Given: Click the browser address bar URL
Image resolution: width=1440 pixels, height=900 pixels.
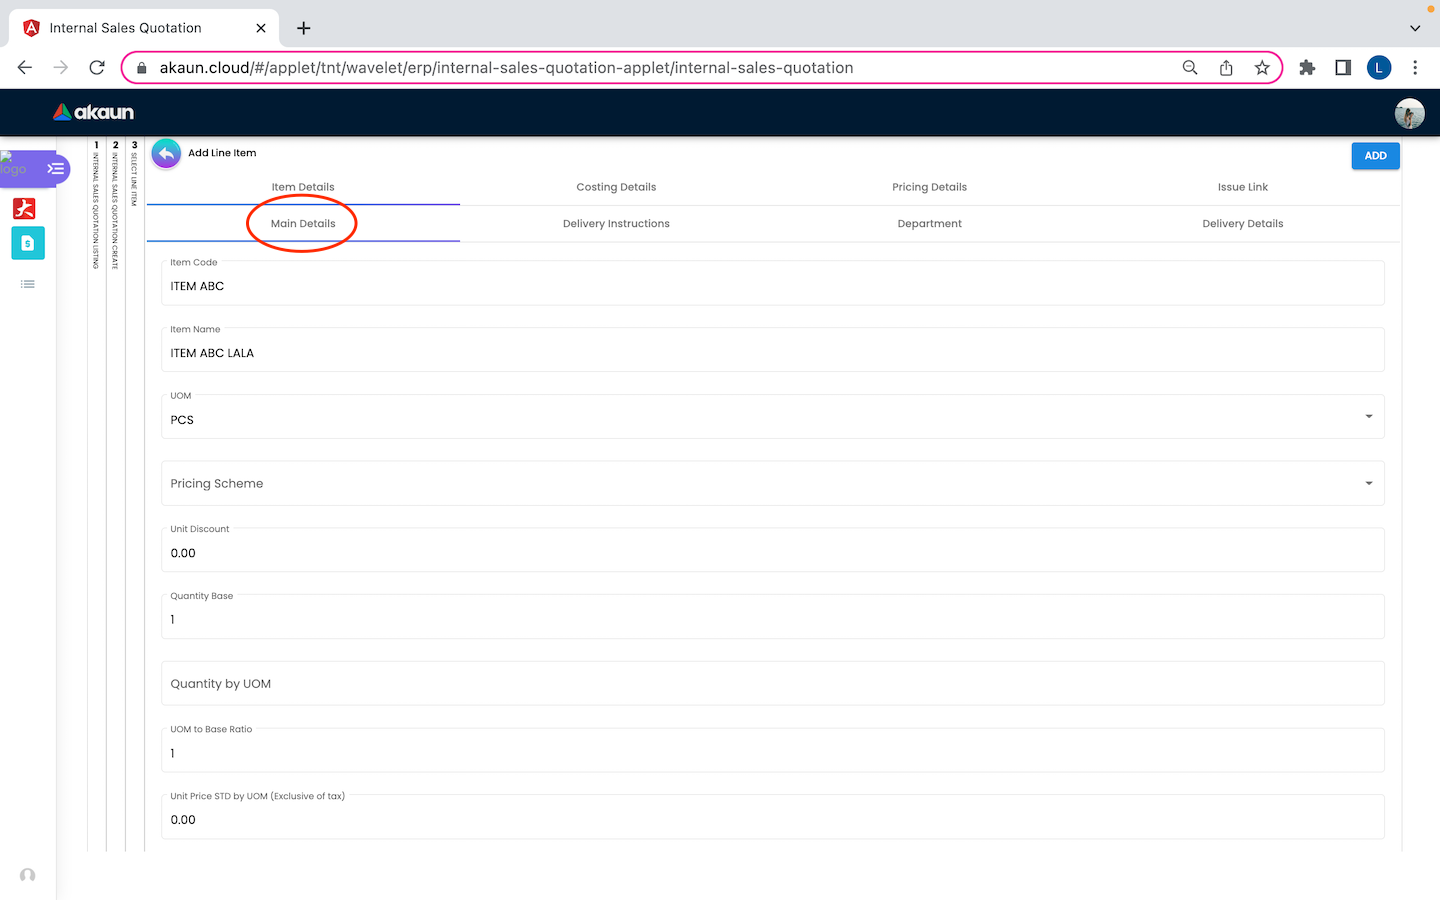Looking at the screenshot, I should [506, 68].
